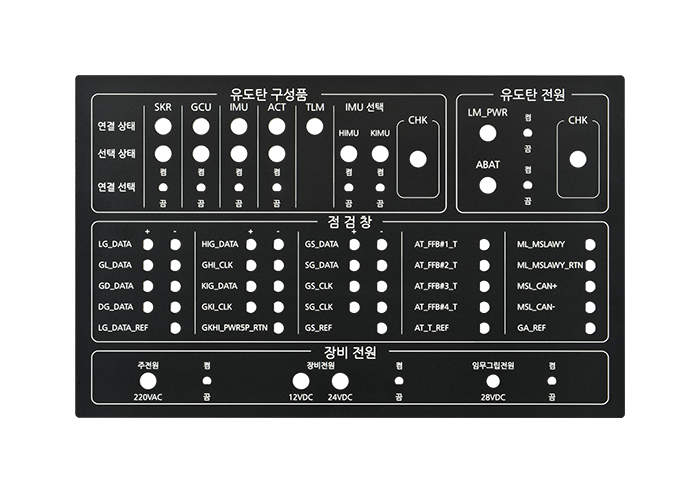Click the GCU 선택 상태 indicator hole

(201, 154)
